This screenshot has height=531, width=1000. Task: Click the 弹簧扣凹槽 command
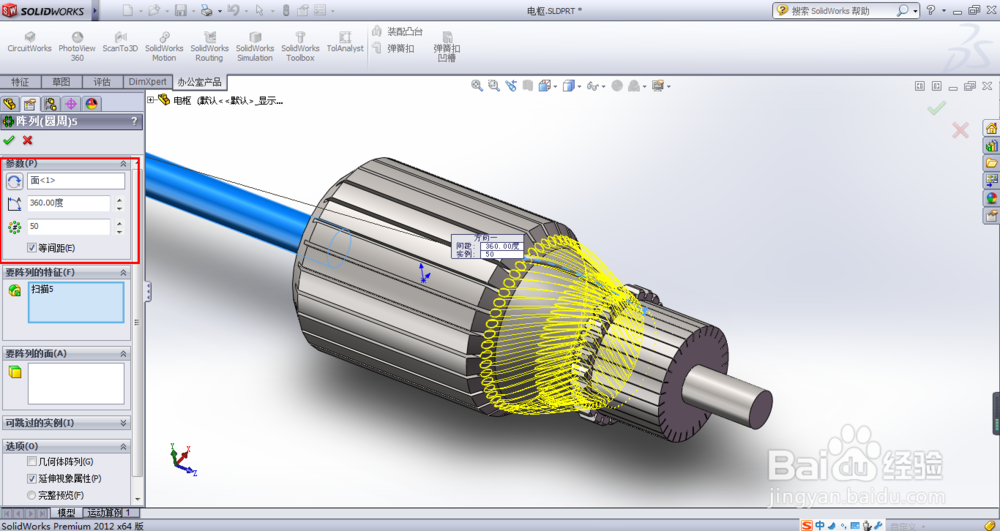[x=447, y=47]
